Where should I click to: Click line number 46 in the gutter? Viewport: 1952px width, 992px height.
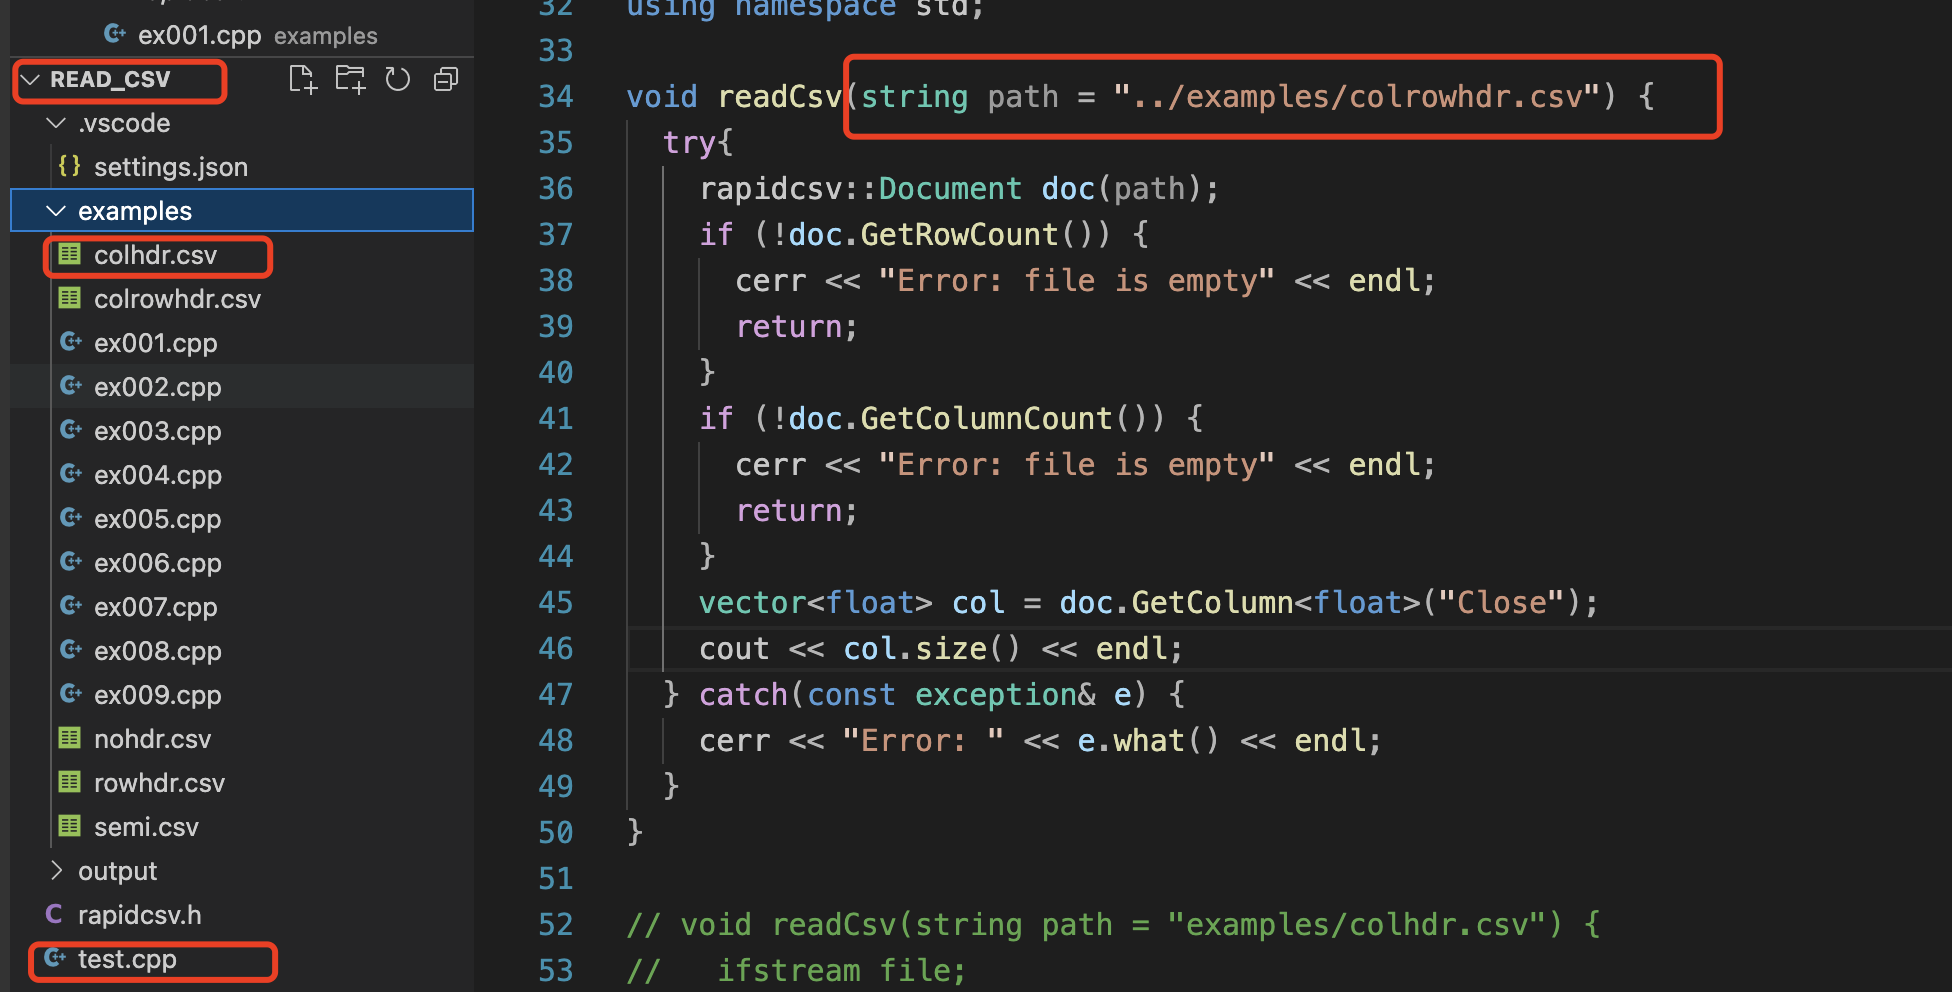tap(555, 649)
